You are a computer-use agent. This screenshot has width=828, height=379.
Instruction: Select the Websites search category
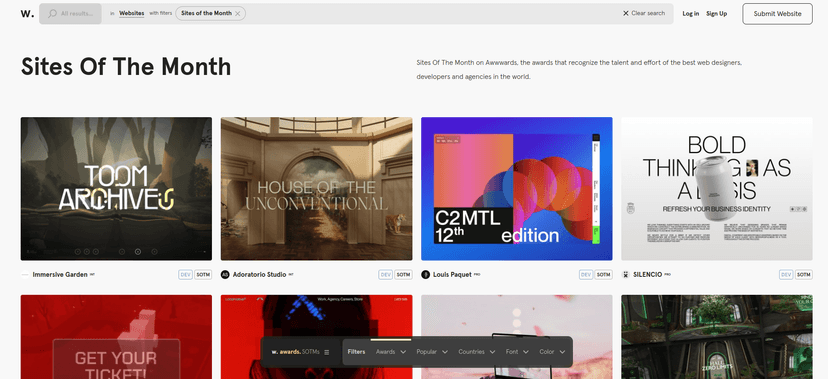(131, 13)
